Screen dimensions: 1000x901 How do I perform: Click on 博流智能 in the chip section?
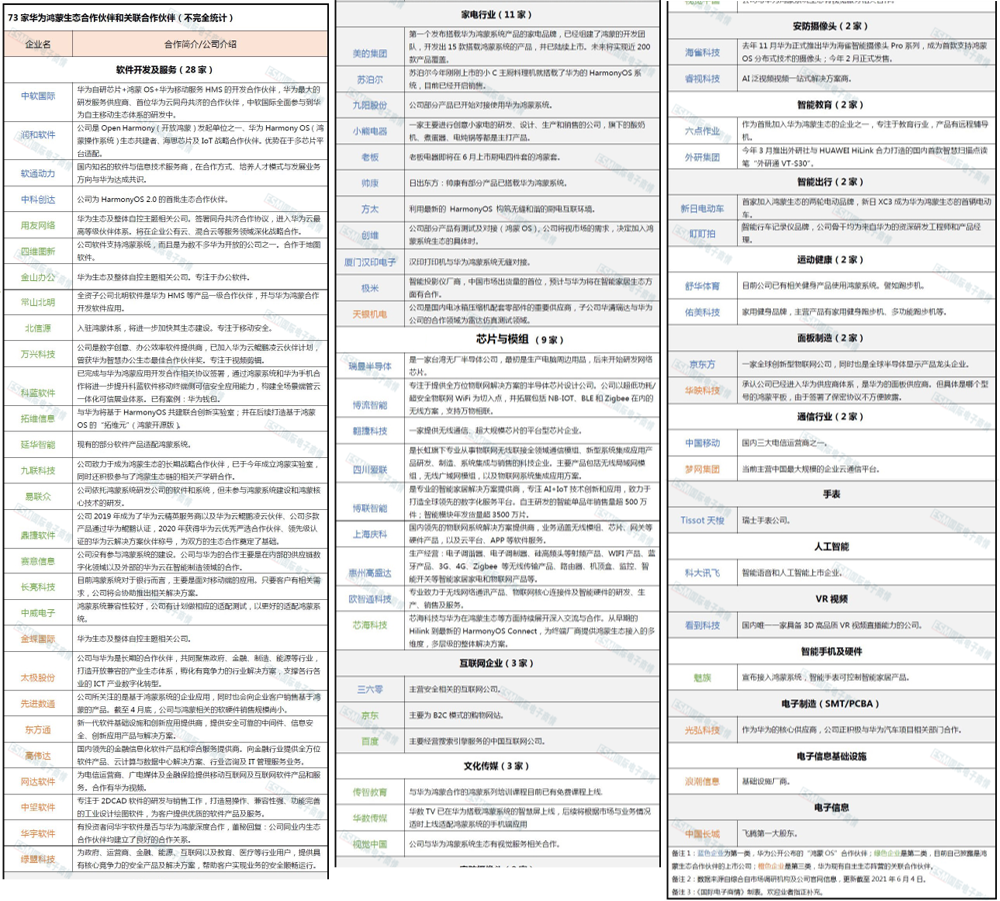pos(370,405)
